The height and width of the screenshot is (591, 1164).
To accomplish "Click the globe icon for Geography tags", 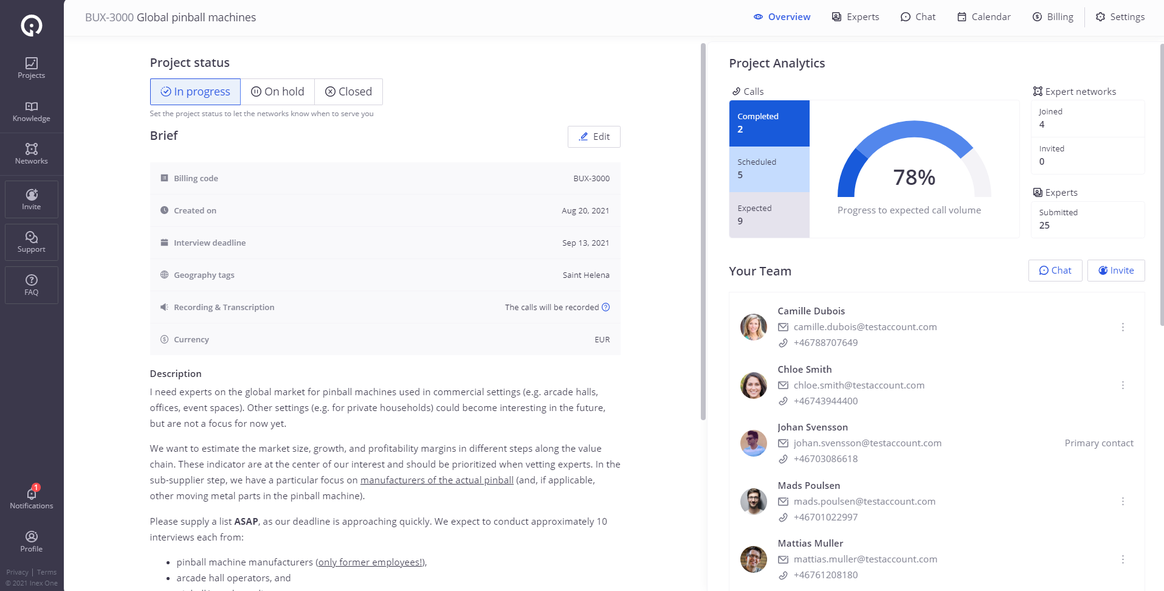I will pos(164,275).
